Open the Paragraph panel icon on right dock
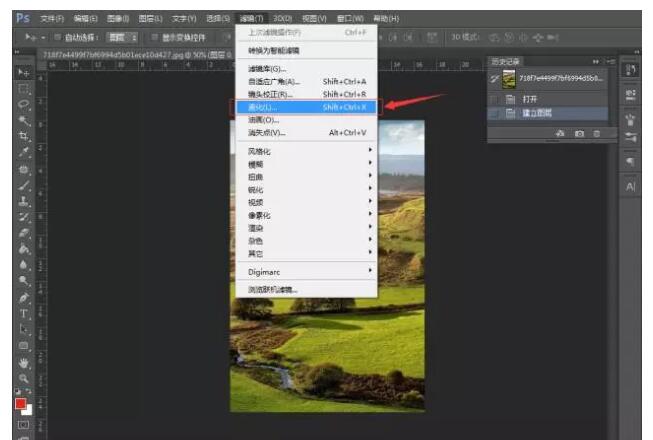This screenshot has width=653, height=440. [630, 162]
